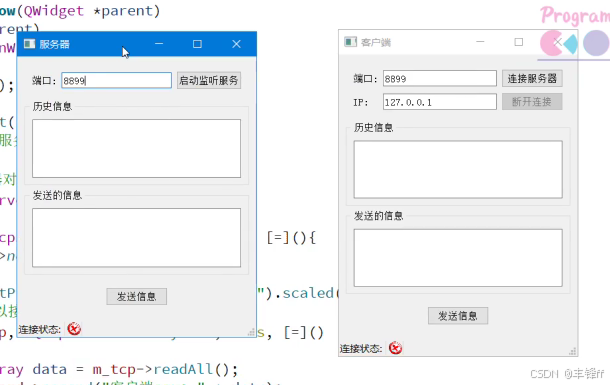Click the client 连接状态 label
This screenshot has width=610, height=385.
361,348
